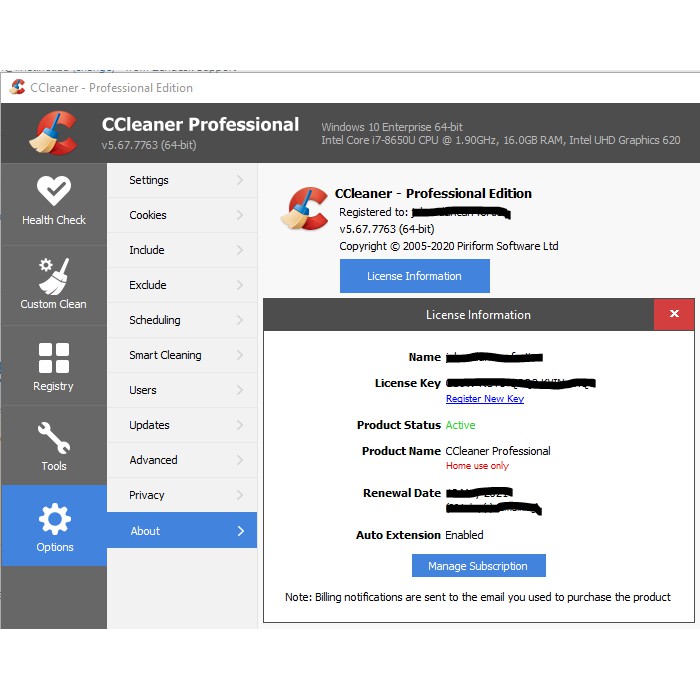
Task: Expand the Settings chevron arrow
Action: pyautogui.click(x=240, y=180)
